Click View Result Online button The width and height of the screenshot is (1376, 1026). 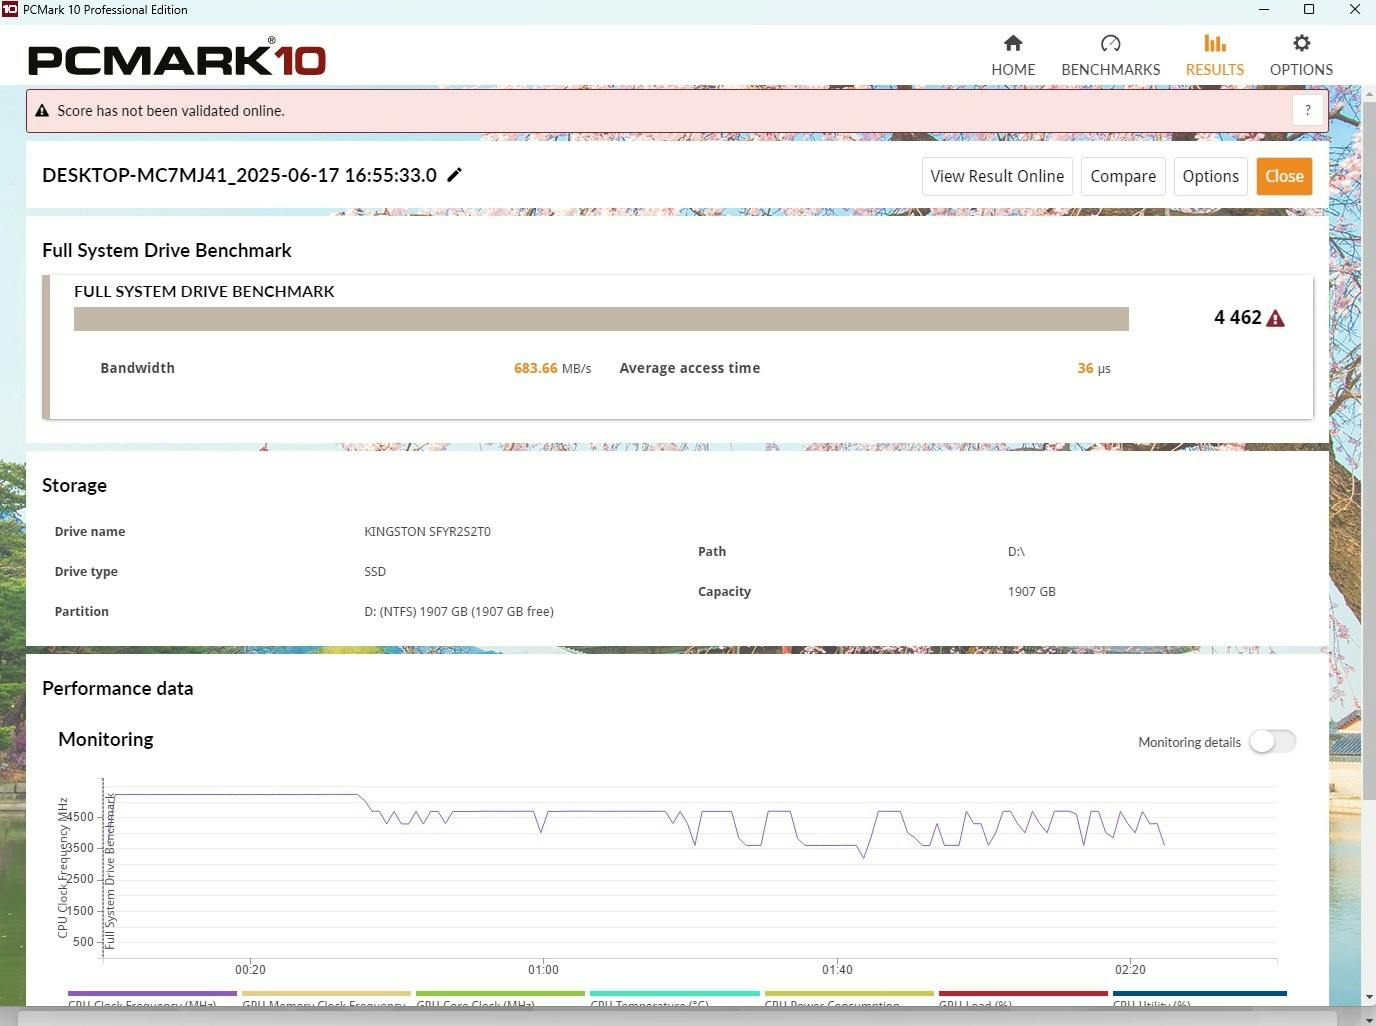pos(996,176)
